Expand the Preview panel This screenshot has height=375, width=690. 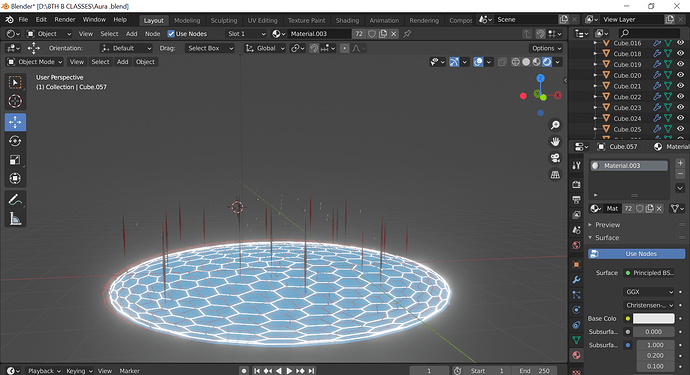coord(607,225)
